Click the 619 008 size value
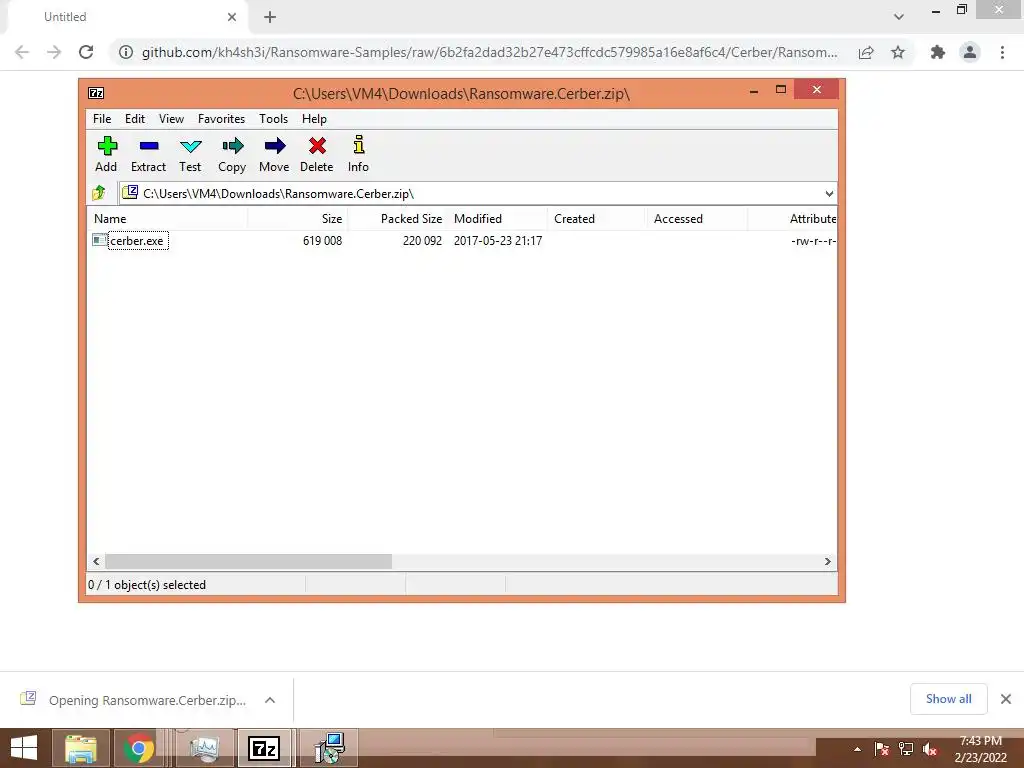The height and width of the screenshot is (768, 1024). [322, 240]
